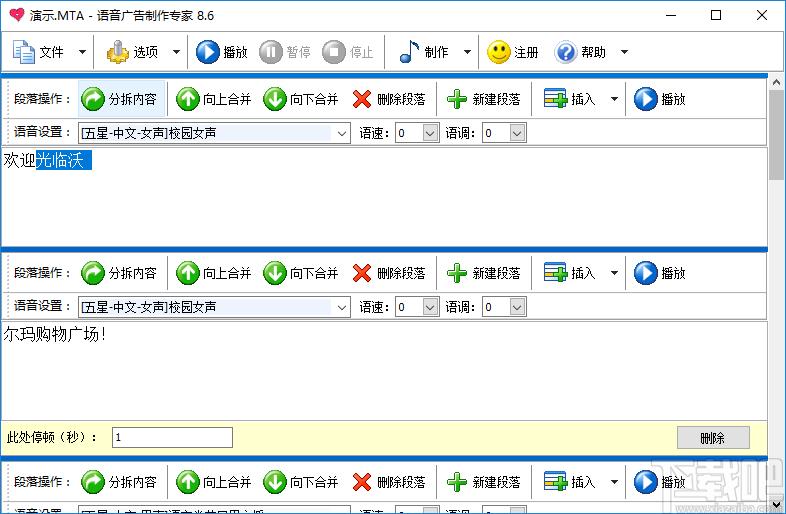Expand 插入 arrow in the first paragraph
Screen dimensions: 786x514
point(615,99)
